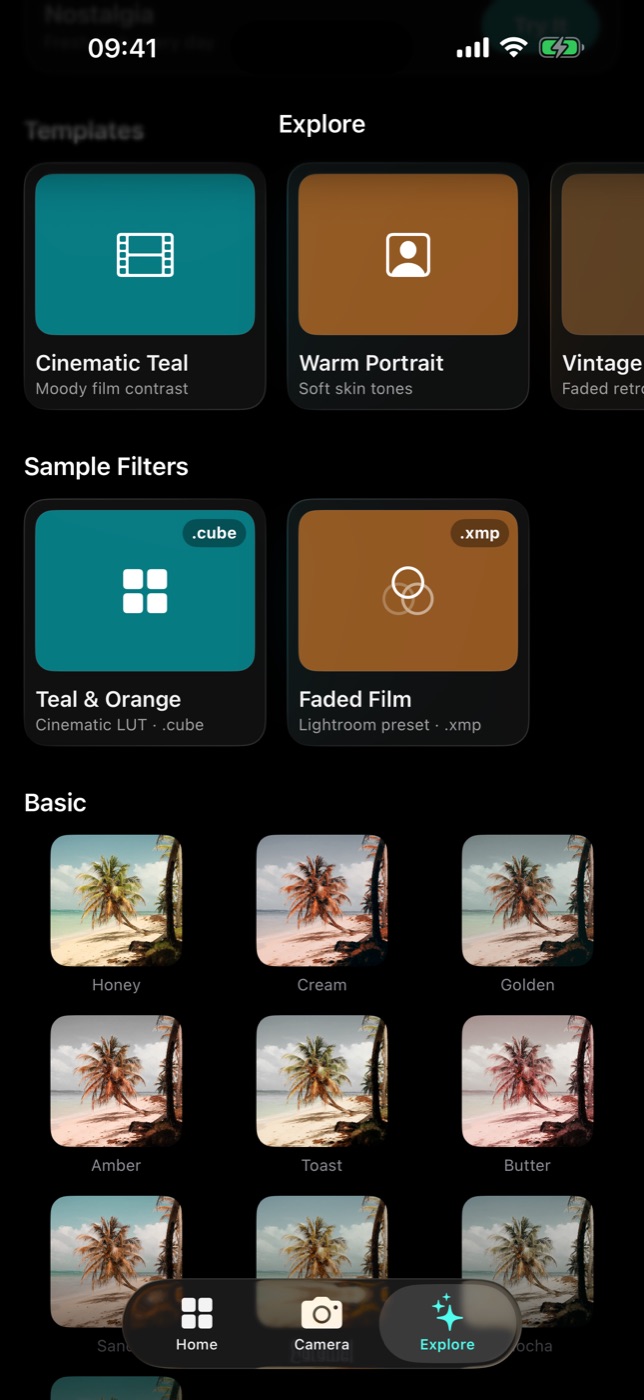The width and height of the screenshot is (644, 1400).
Task: Click 'Lightroom preset · .xmp' caption
Action: tap(390, 725)
